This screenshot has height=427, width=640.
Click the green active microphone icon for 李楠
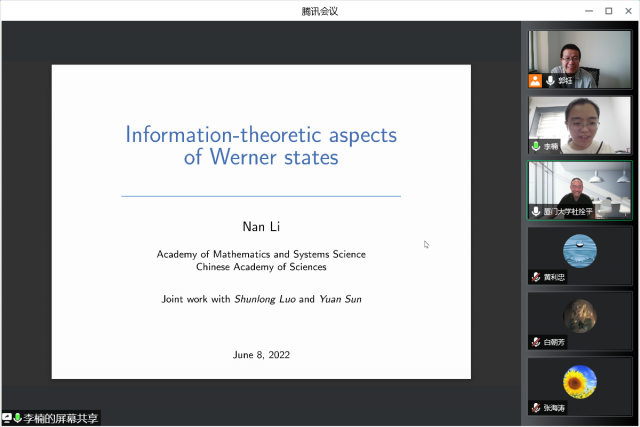point(536,146)
